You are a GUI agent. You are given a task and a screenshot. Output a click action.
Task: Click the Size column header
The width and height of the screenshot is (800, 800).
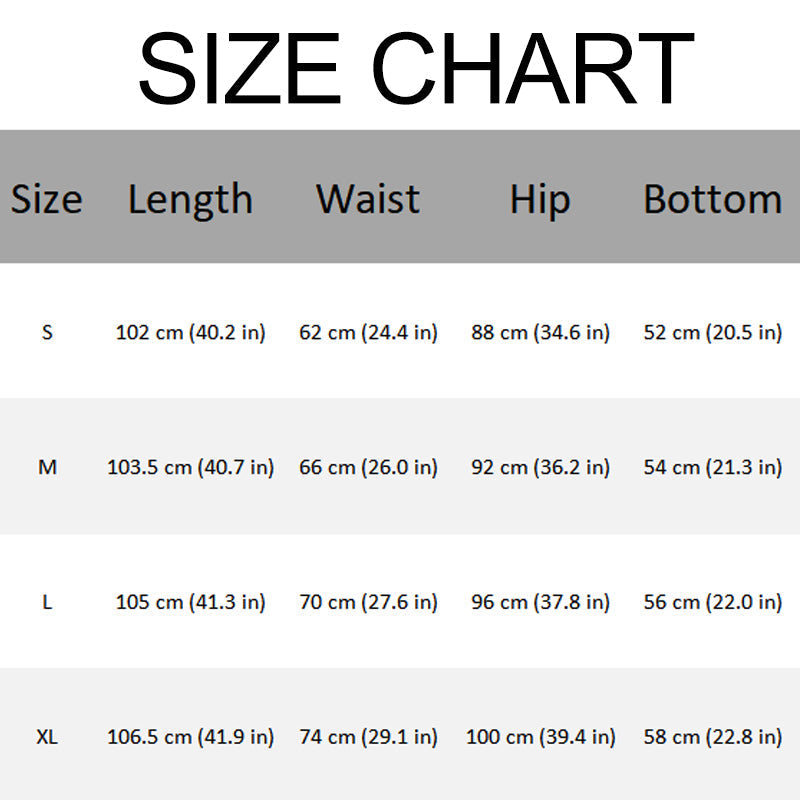click(46, 198)
